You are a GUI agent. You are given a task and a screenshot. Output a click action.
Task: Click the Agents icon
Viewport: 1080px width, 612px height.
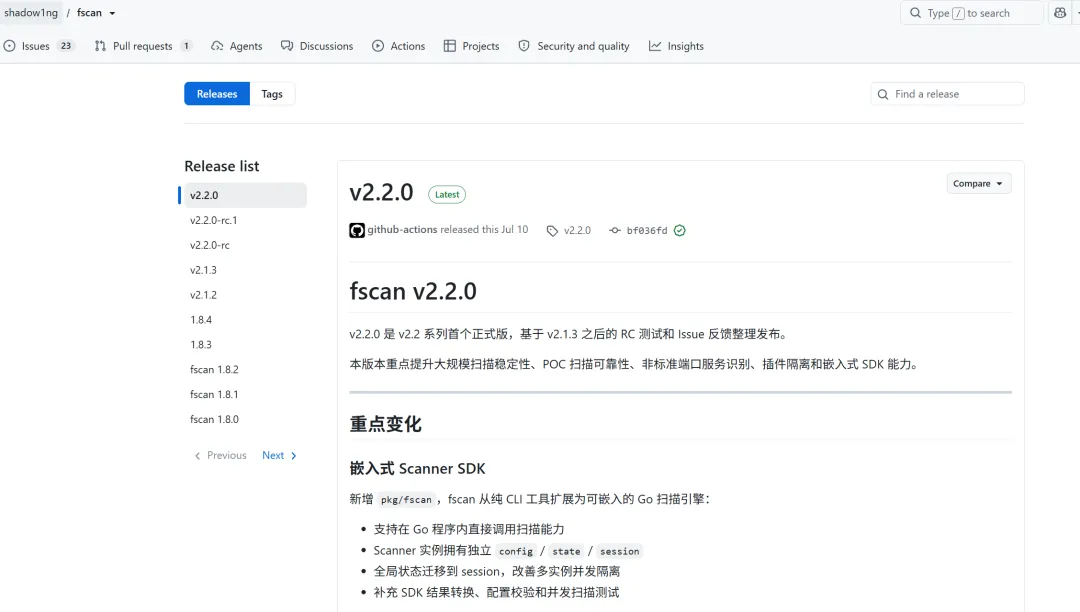[x=217, y=46]
